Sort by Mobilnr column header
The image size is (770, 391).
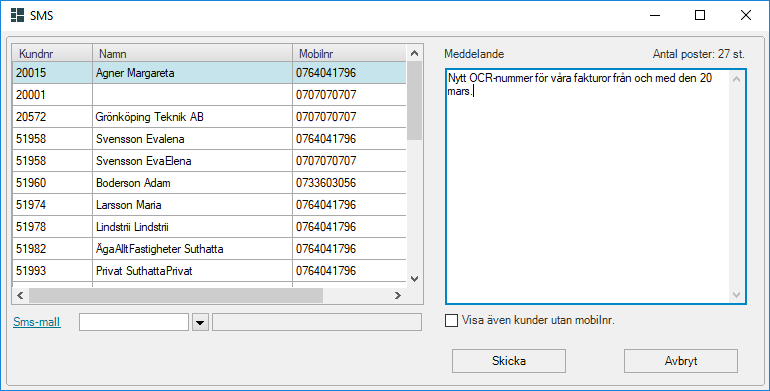click(349, 53)
